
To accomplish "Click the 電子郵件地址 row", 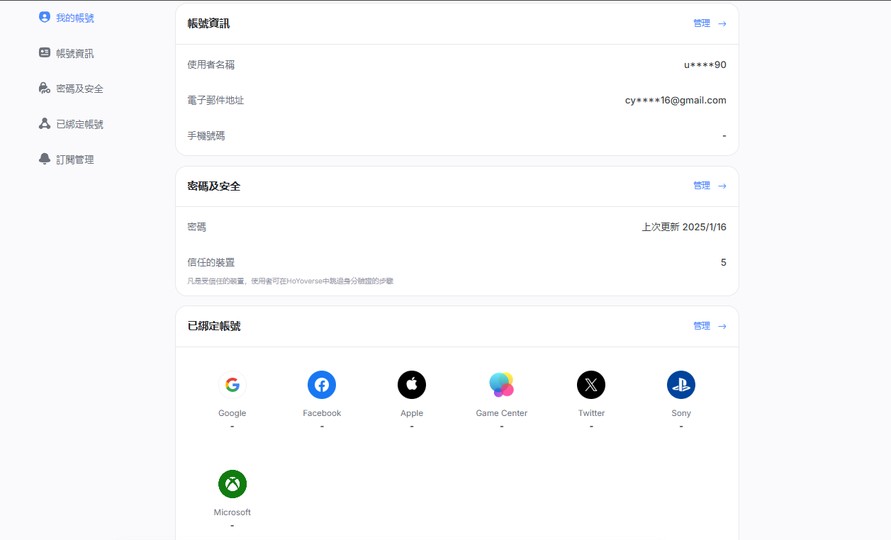I will coord(456,100).
